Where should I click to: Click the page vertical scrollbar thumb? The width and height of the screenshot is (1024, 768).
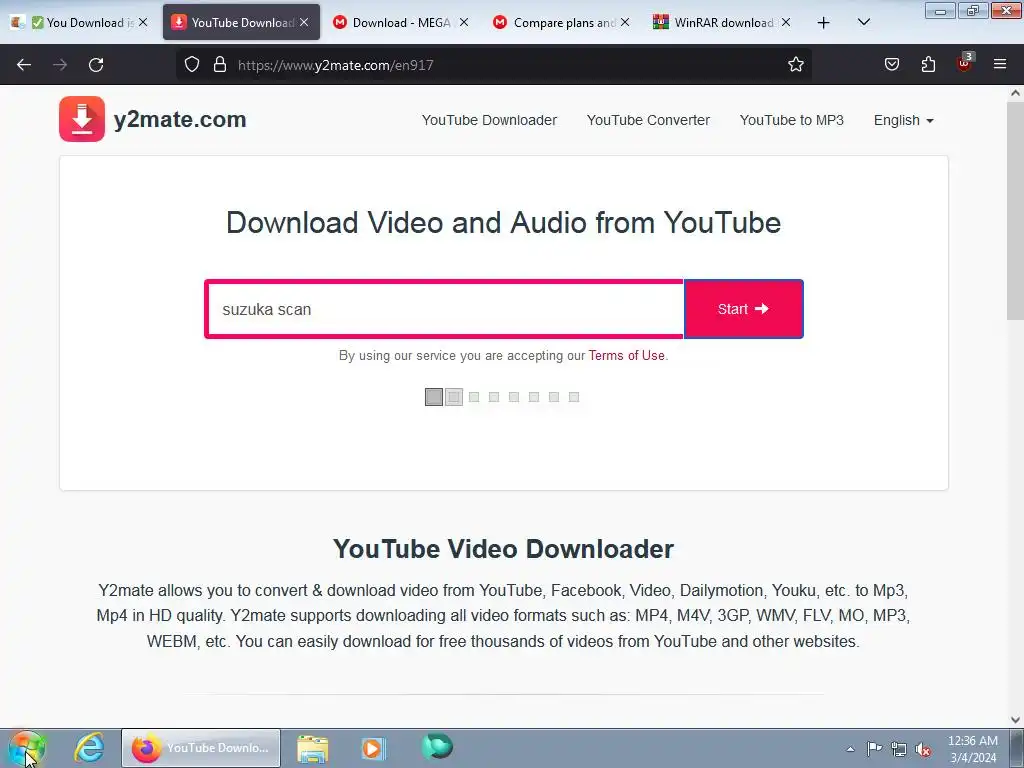tap(1015, 212)
